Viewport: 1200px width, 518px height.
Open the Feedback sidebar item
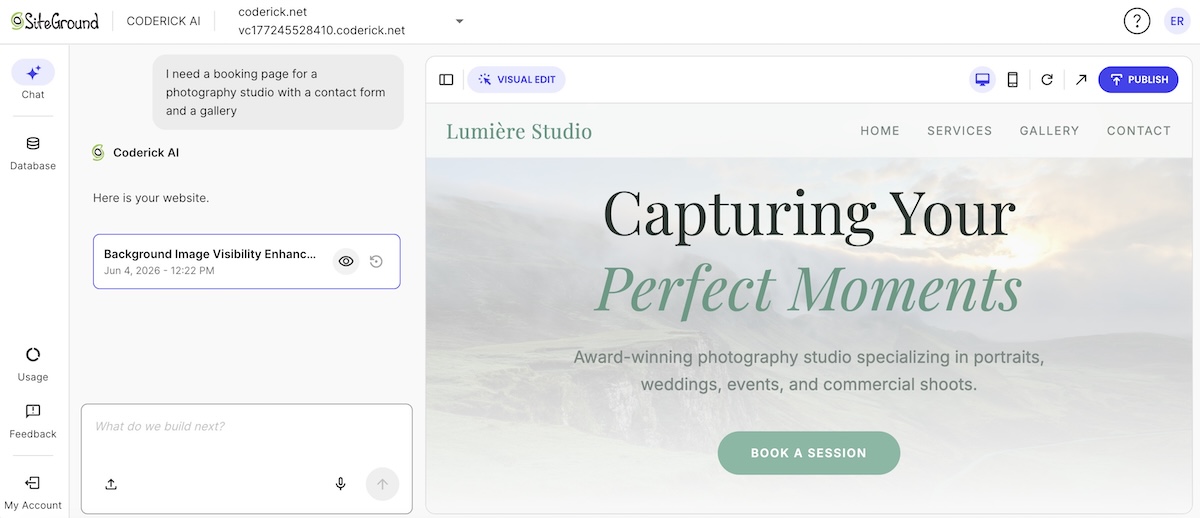[33, 421]
